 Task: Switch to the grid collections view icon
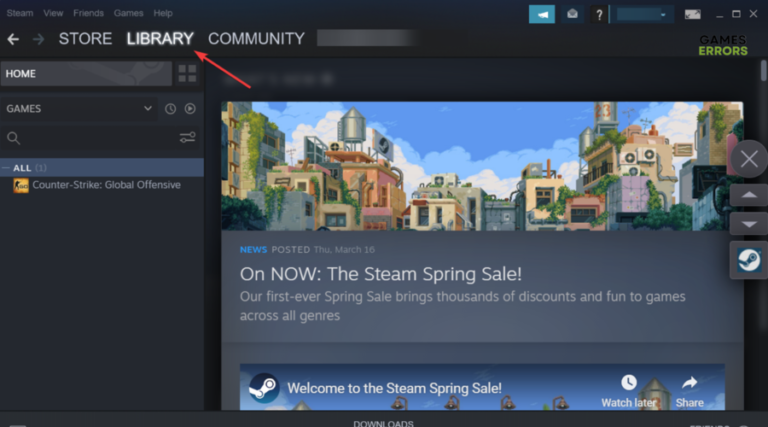(187, 74)
